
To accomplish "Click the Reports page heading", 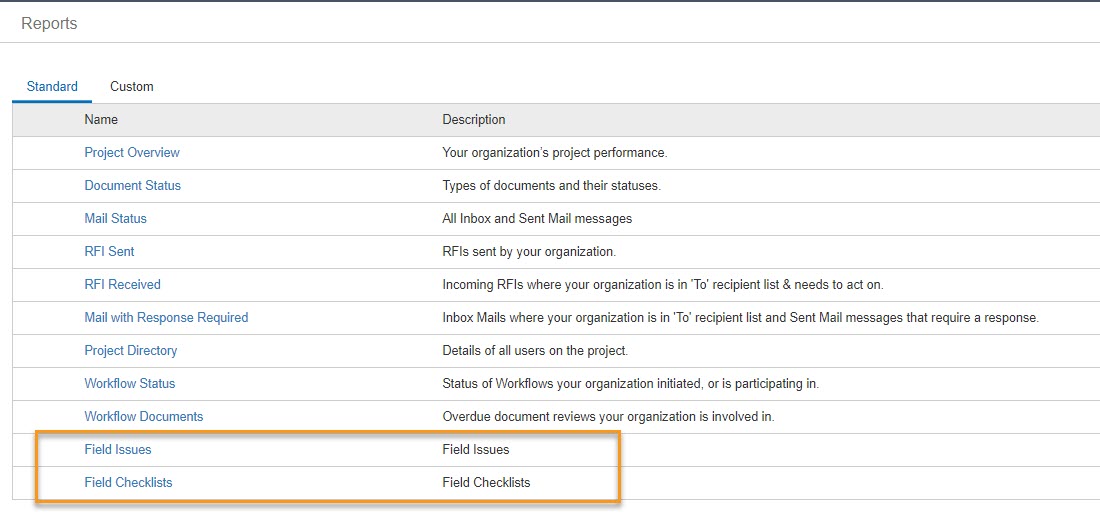I will click(x=49, y=23).
